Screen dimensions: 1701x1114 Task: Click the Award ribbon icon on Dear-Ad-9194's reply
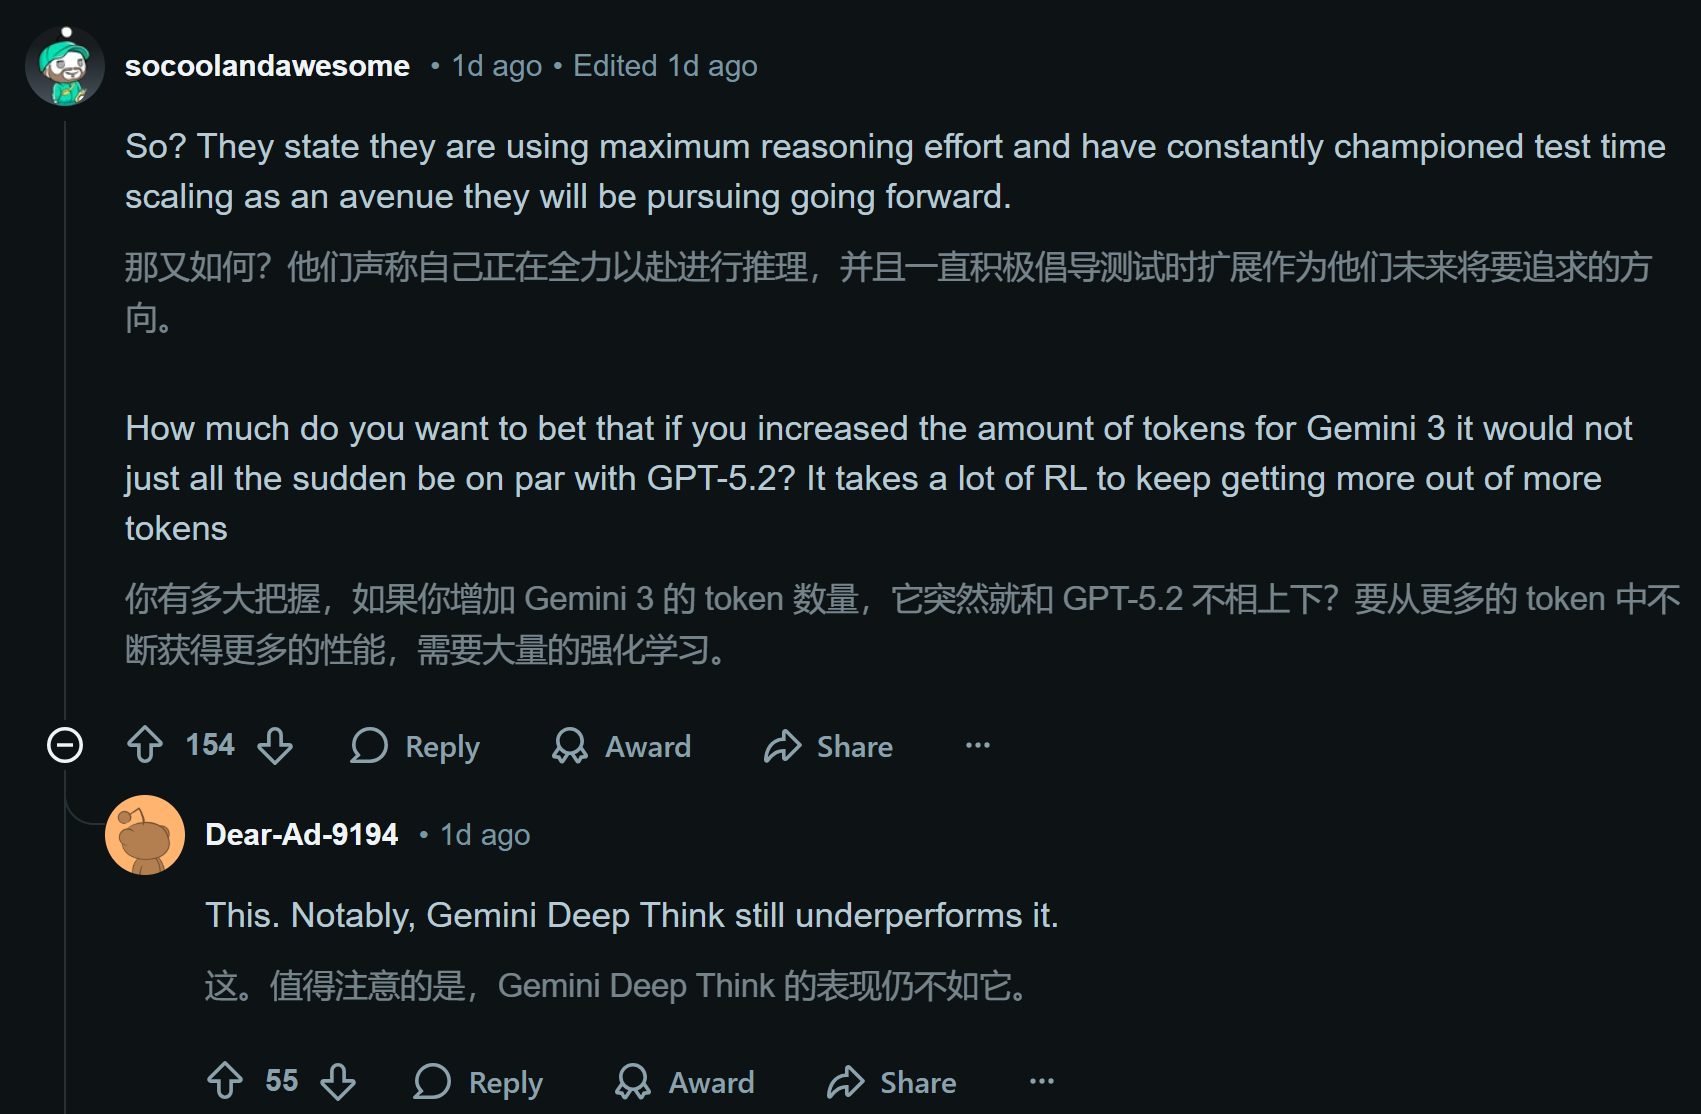633,1081
